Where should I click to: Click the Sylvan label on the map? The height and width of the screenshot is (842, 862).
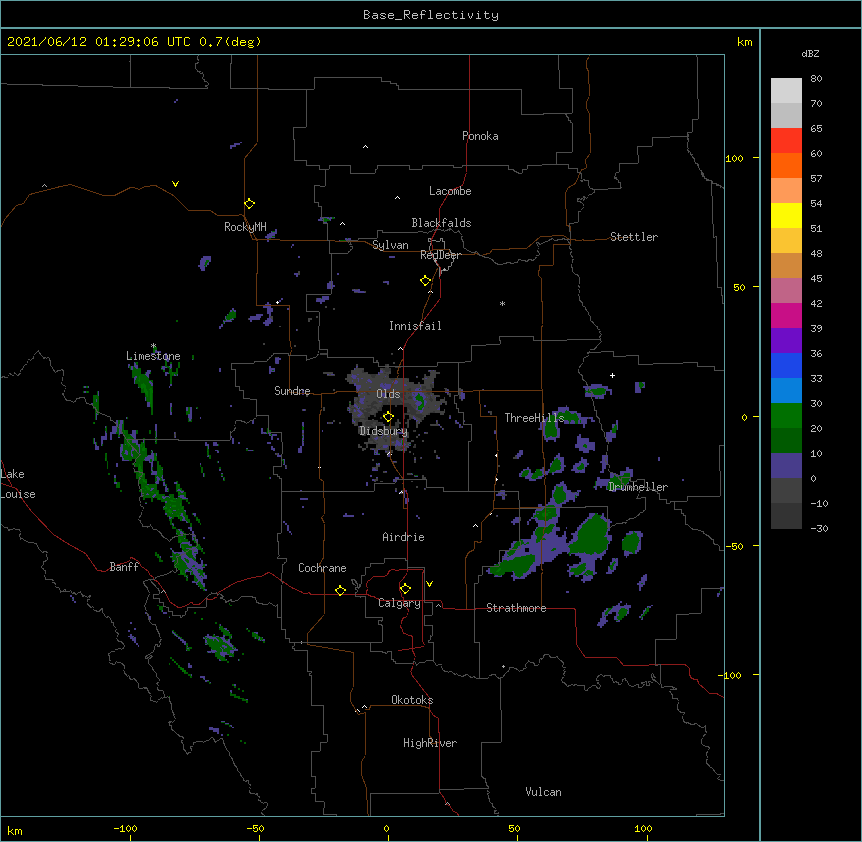tap(390, 245)
